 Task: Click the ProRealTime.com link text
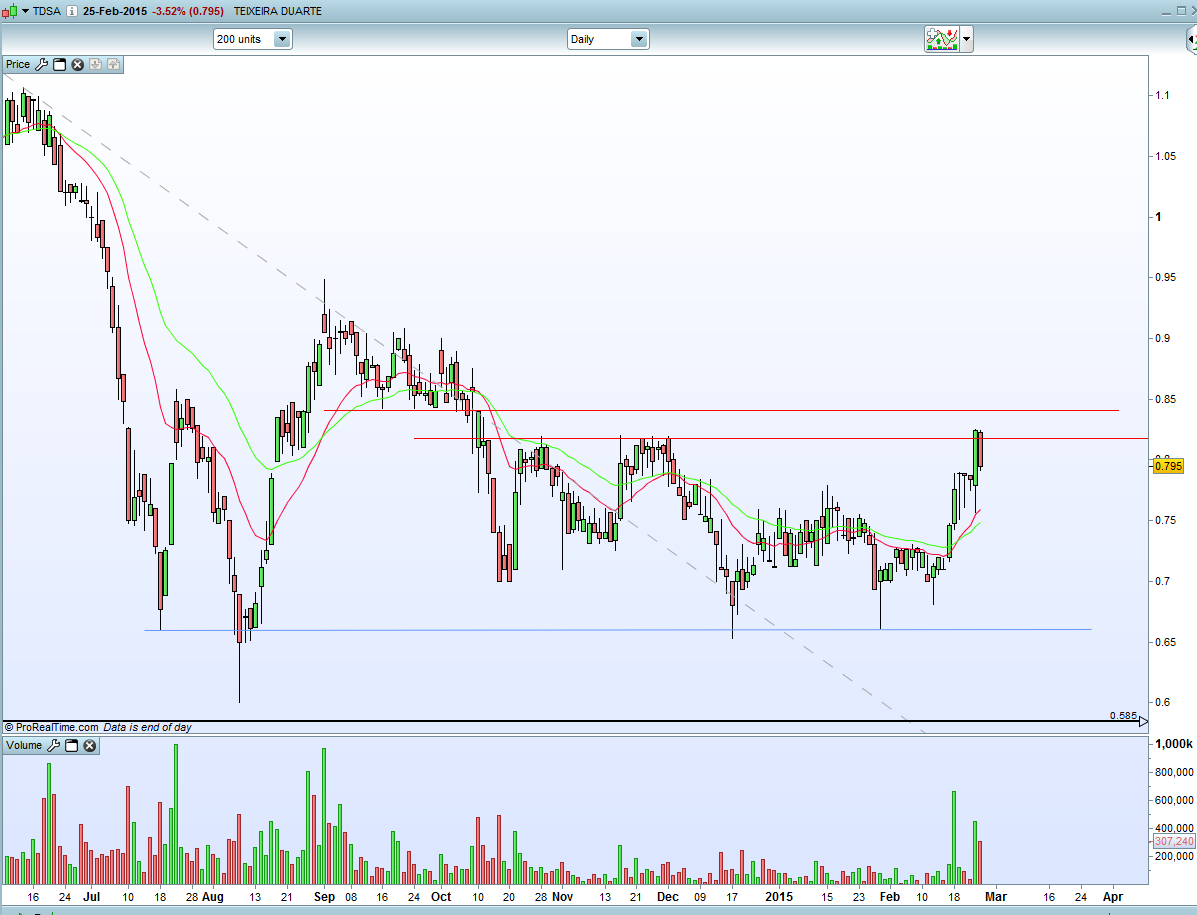(x=57, y=727)
